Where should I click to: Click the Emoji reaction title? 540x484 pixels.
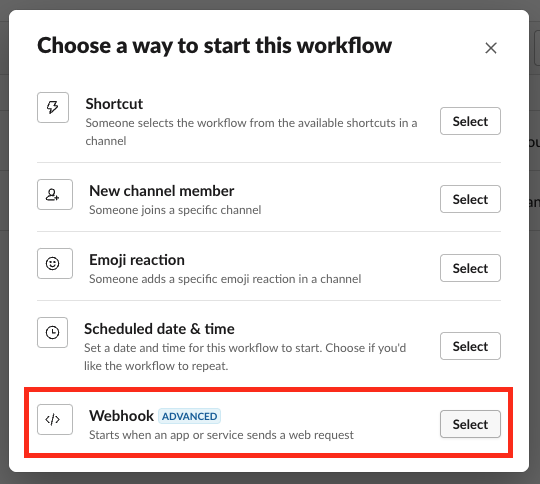coord(137,260)
